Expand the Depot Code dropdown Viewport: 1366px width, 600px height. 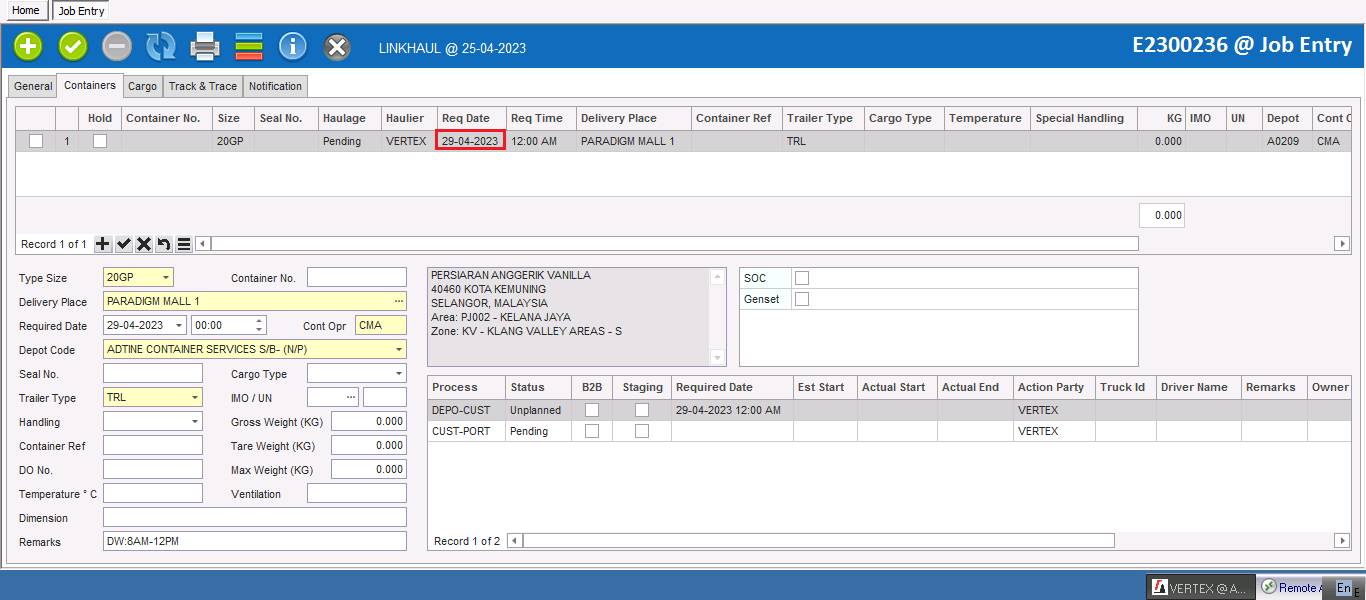coord(399,350)
